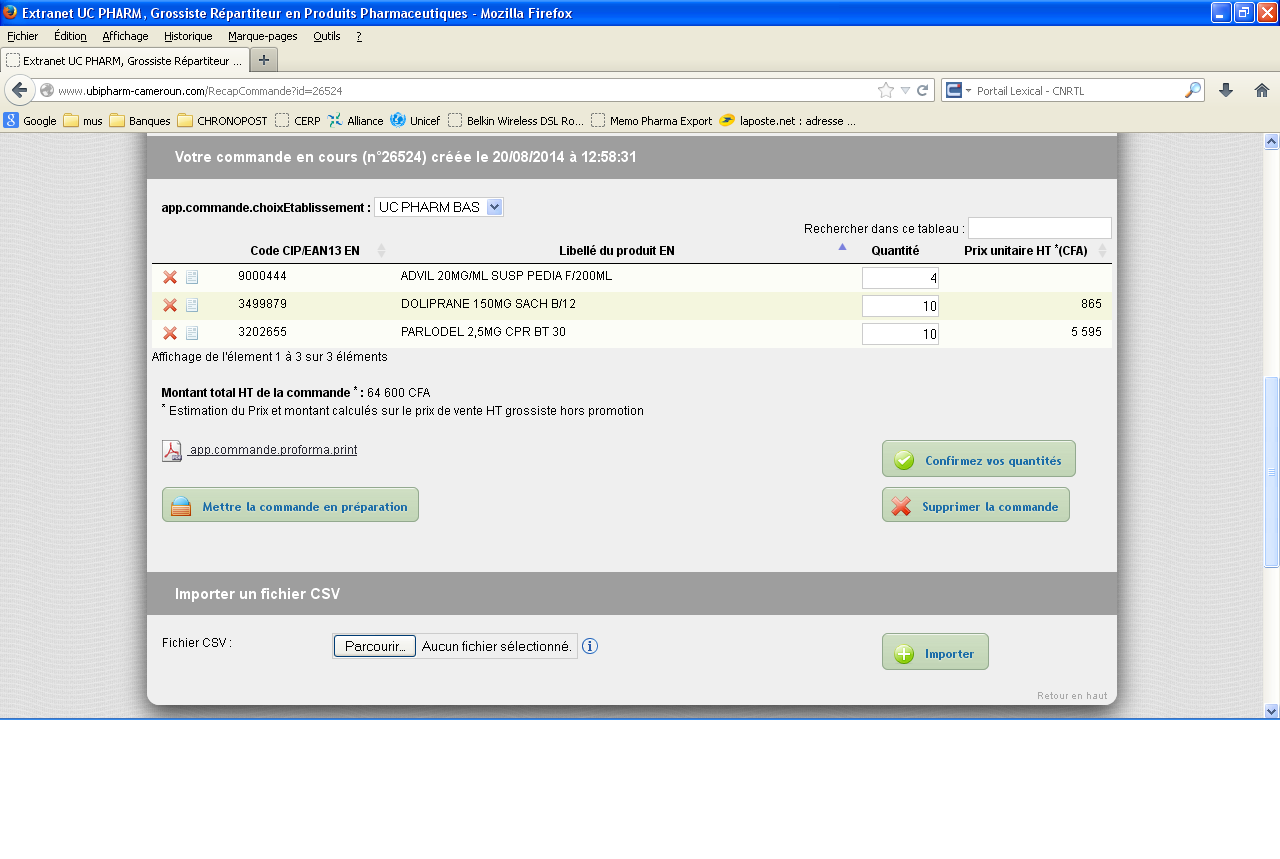Click scrollbar up arrow
The height and width of the screenshot is (859, 1280).
pos(1272,141)
